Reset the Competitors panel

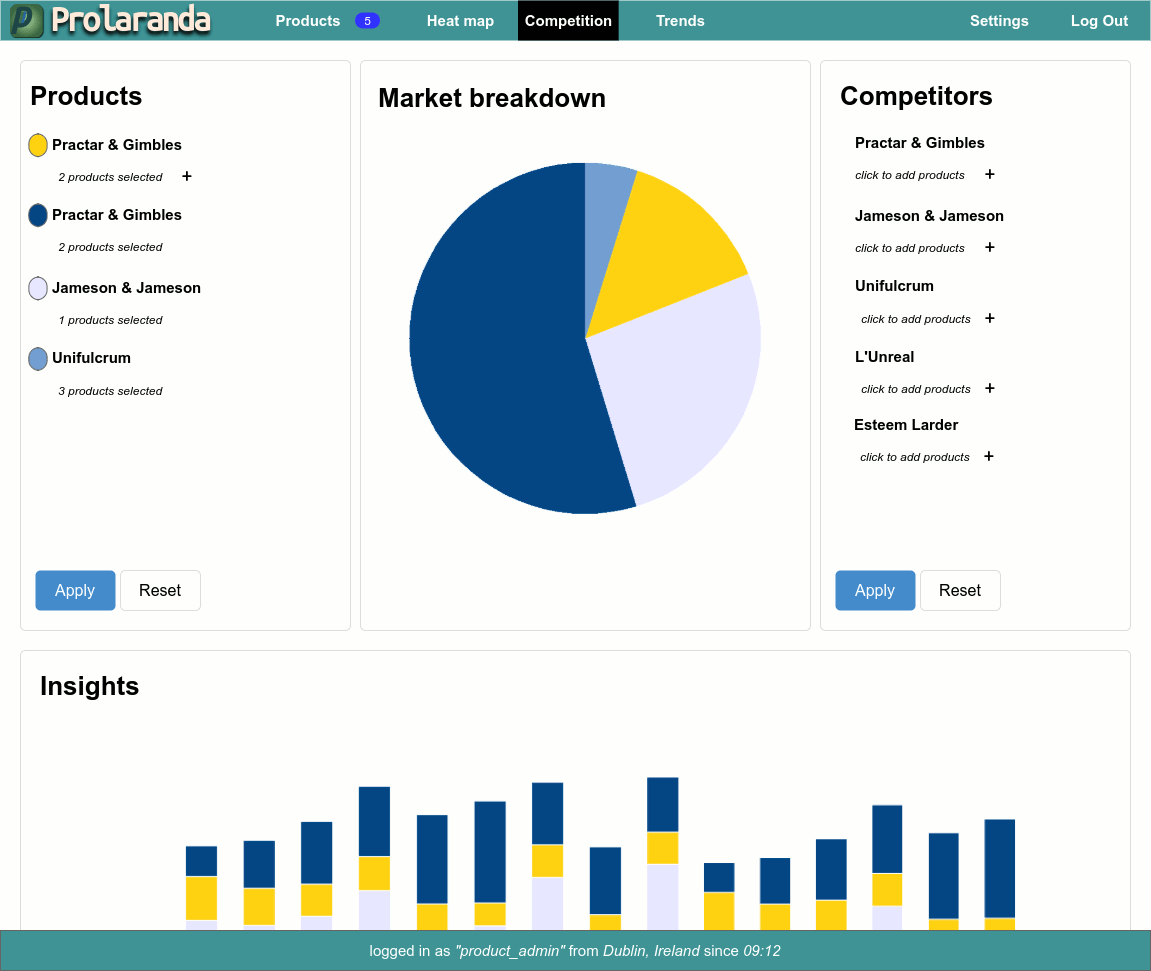click(960, 590)
